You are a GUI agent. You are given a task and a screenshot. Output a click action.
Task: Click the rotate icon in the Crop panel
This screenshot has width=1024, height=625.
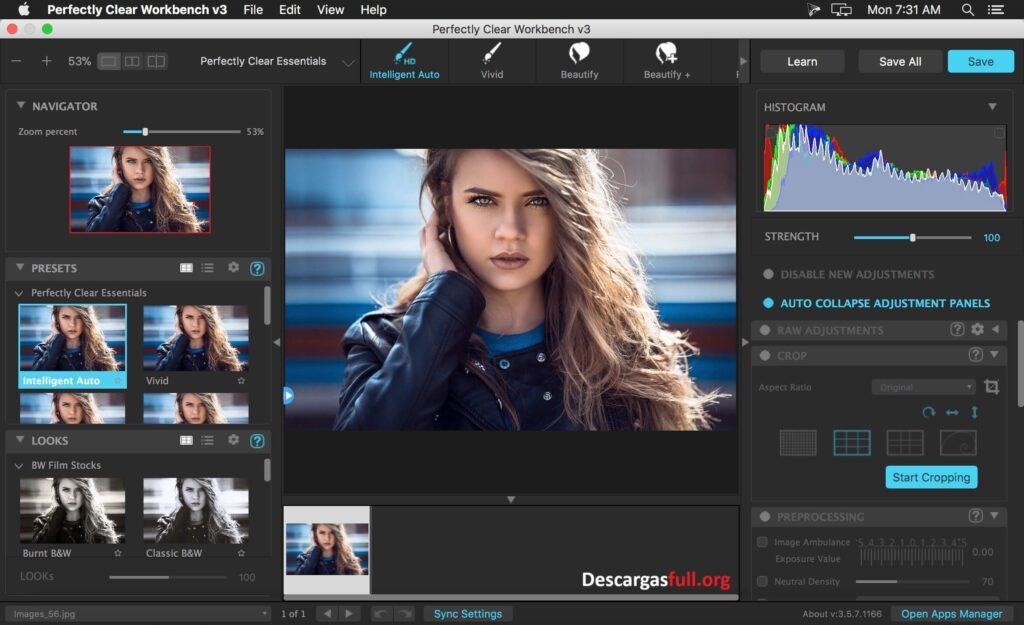coord(929,412)
